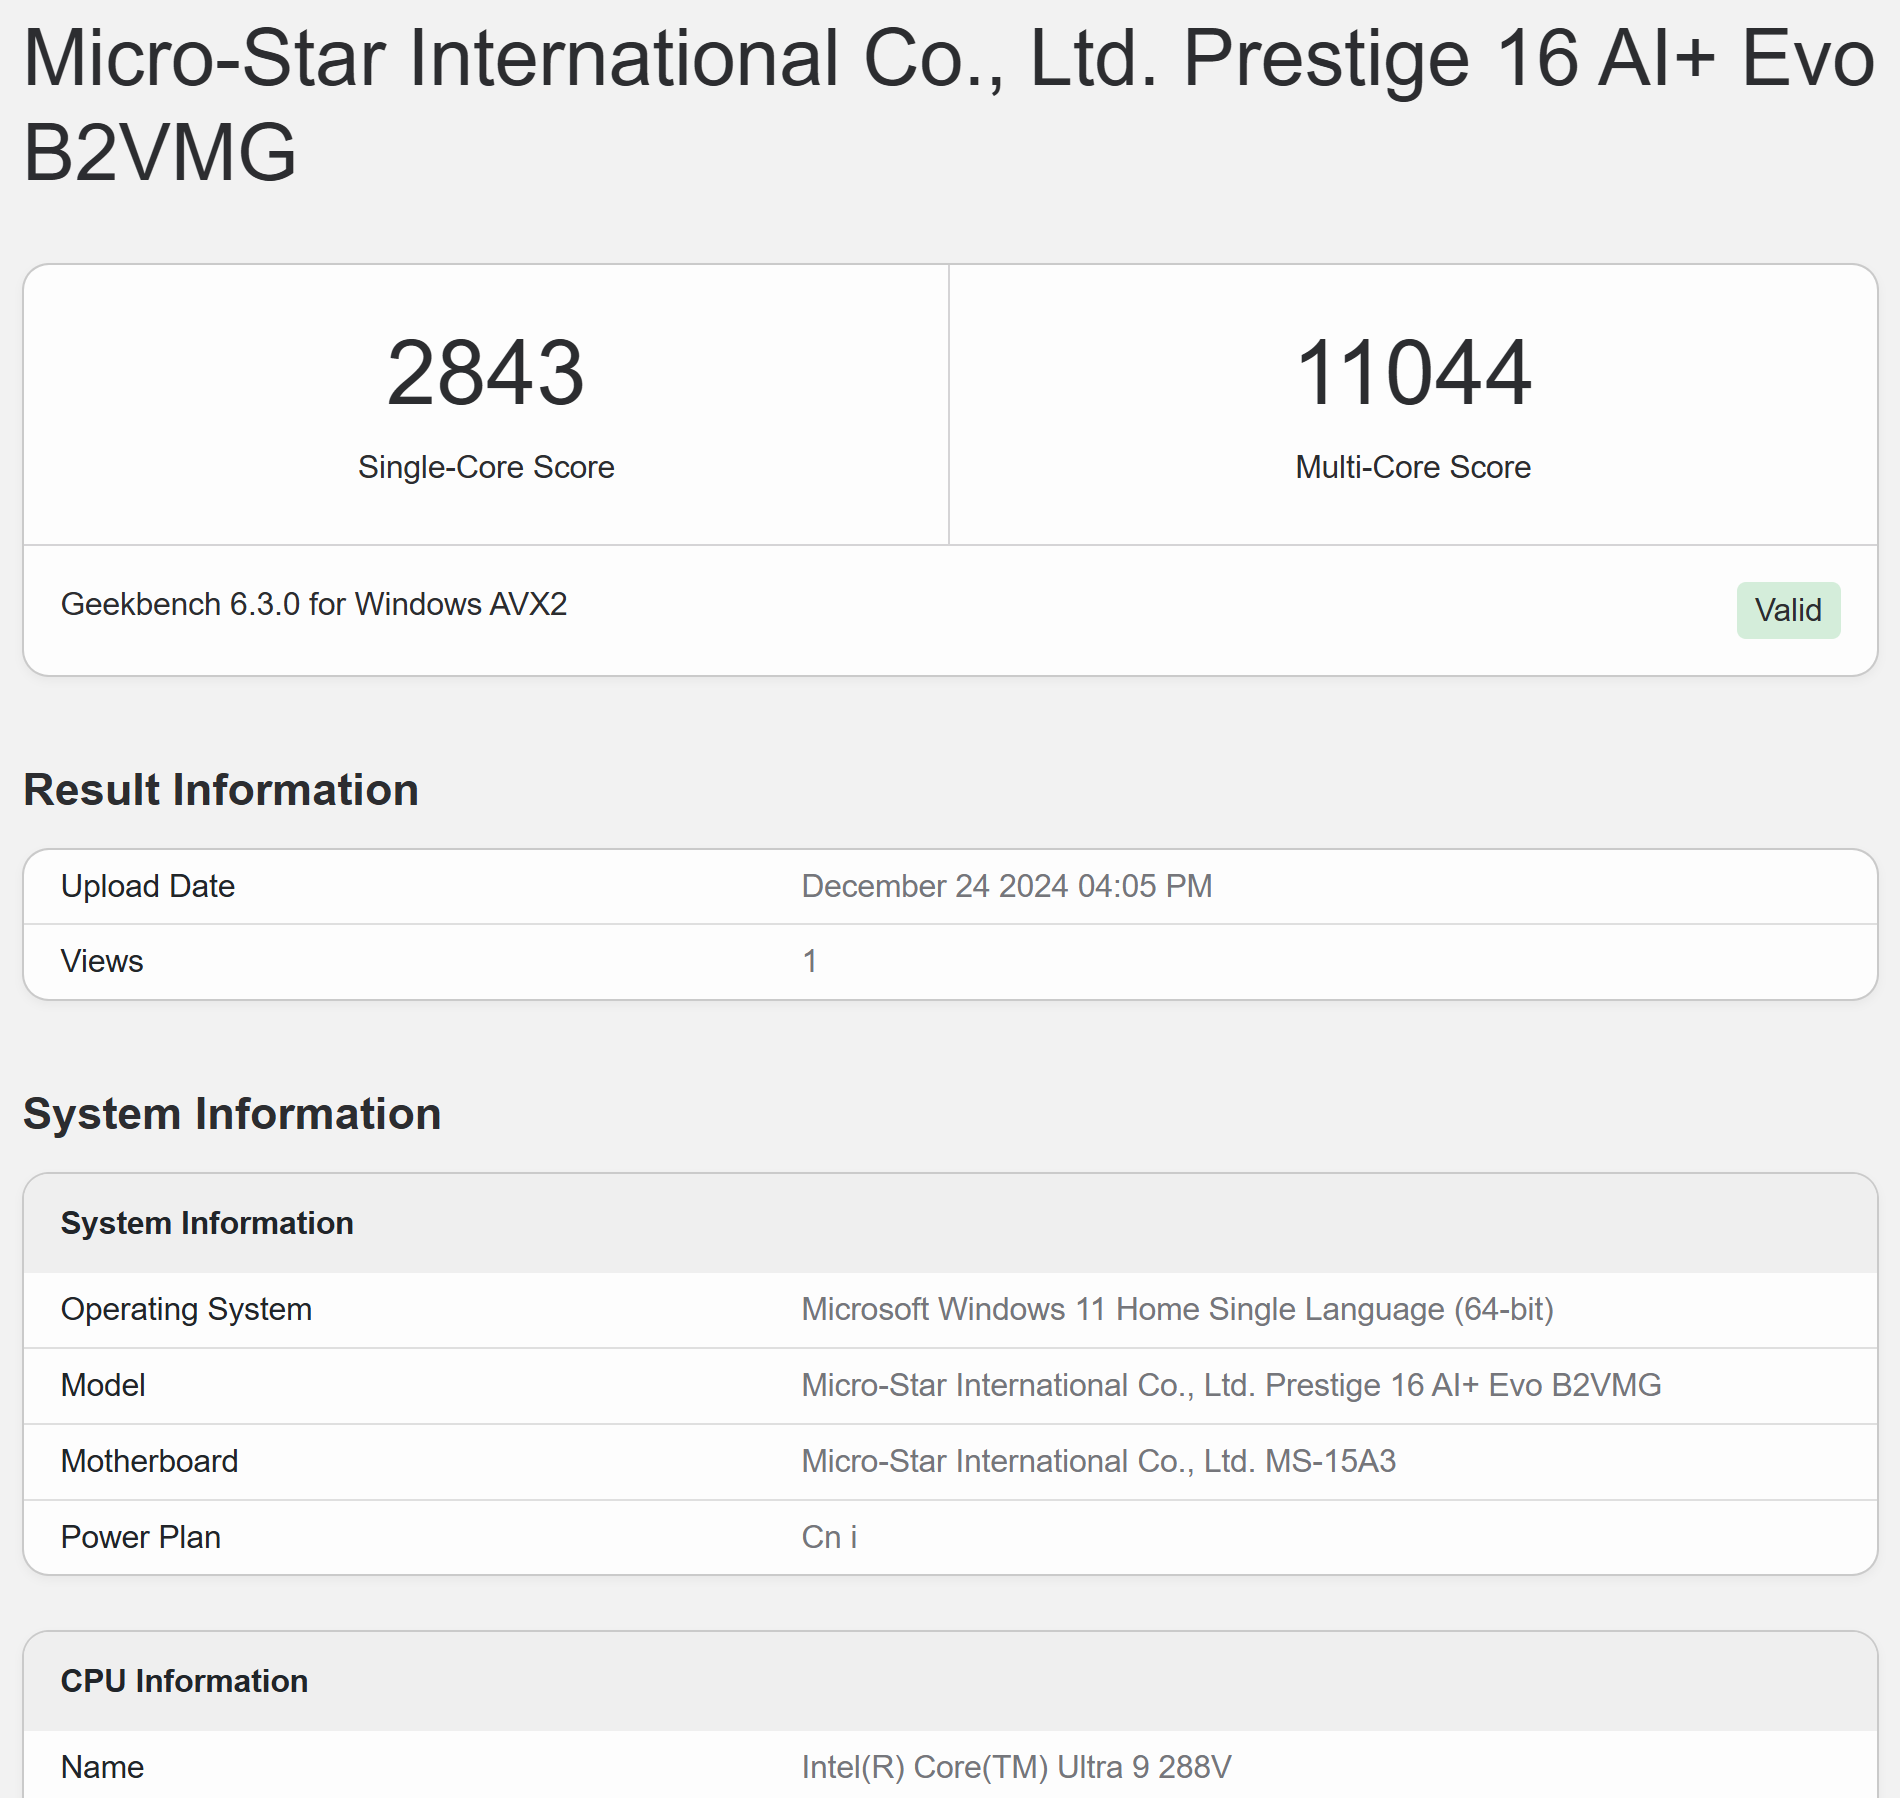The image size is (1900, 1798).
Task: Click the large System Information section heading
Action: 232,1114
